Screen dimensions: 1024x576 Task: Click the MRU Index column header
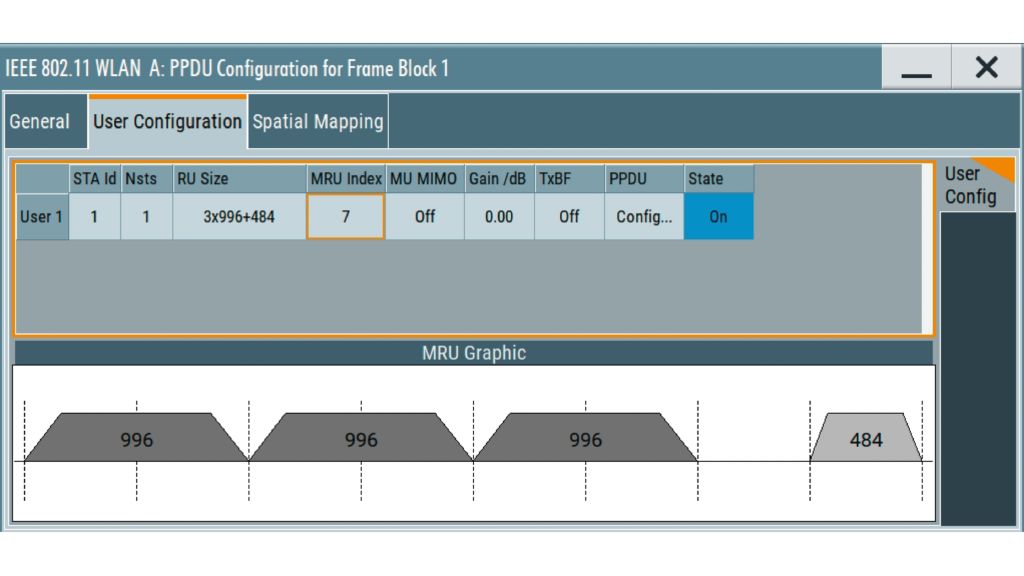pyautogui.click(x=345, y=179)
